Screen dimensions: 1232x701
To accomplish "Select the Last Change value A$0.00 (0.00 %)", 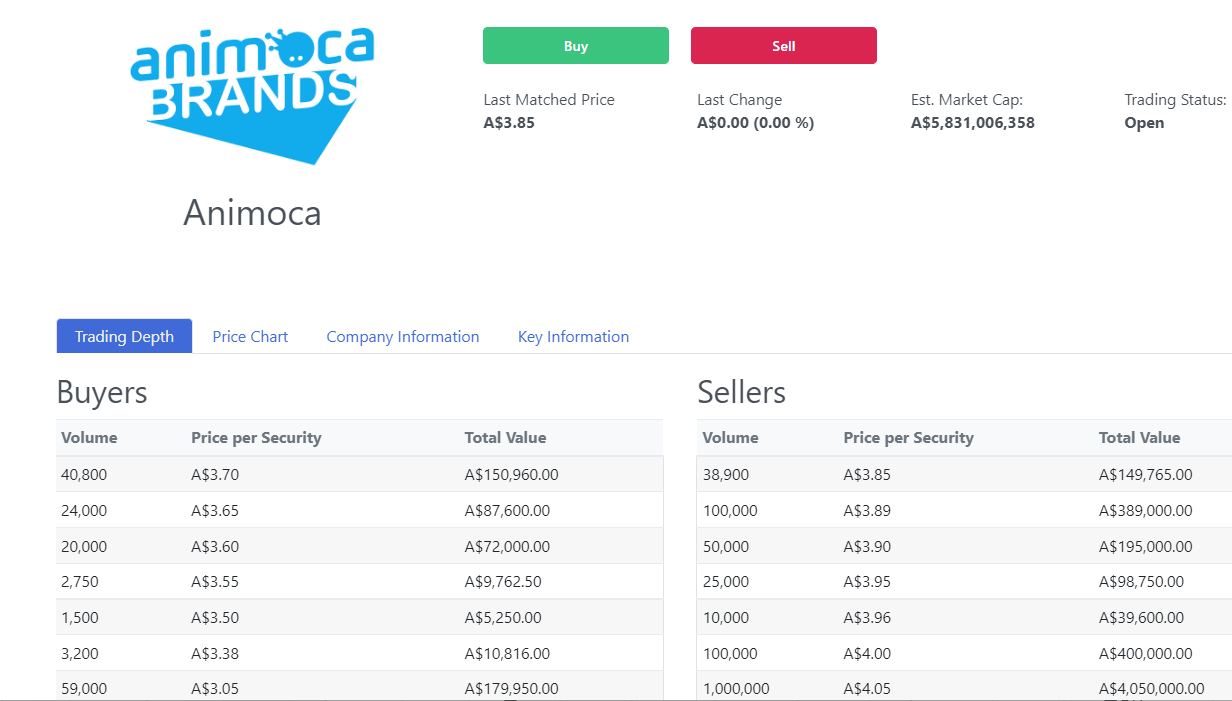I will click(755, 123).
